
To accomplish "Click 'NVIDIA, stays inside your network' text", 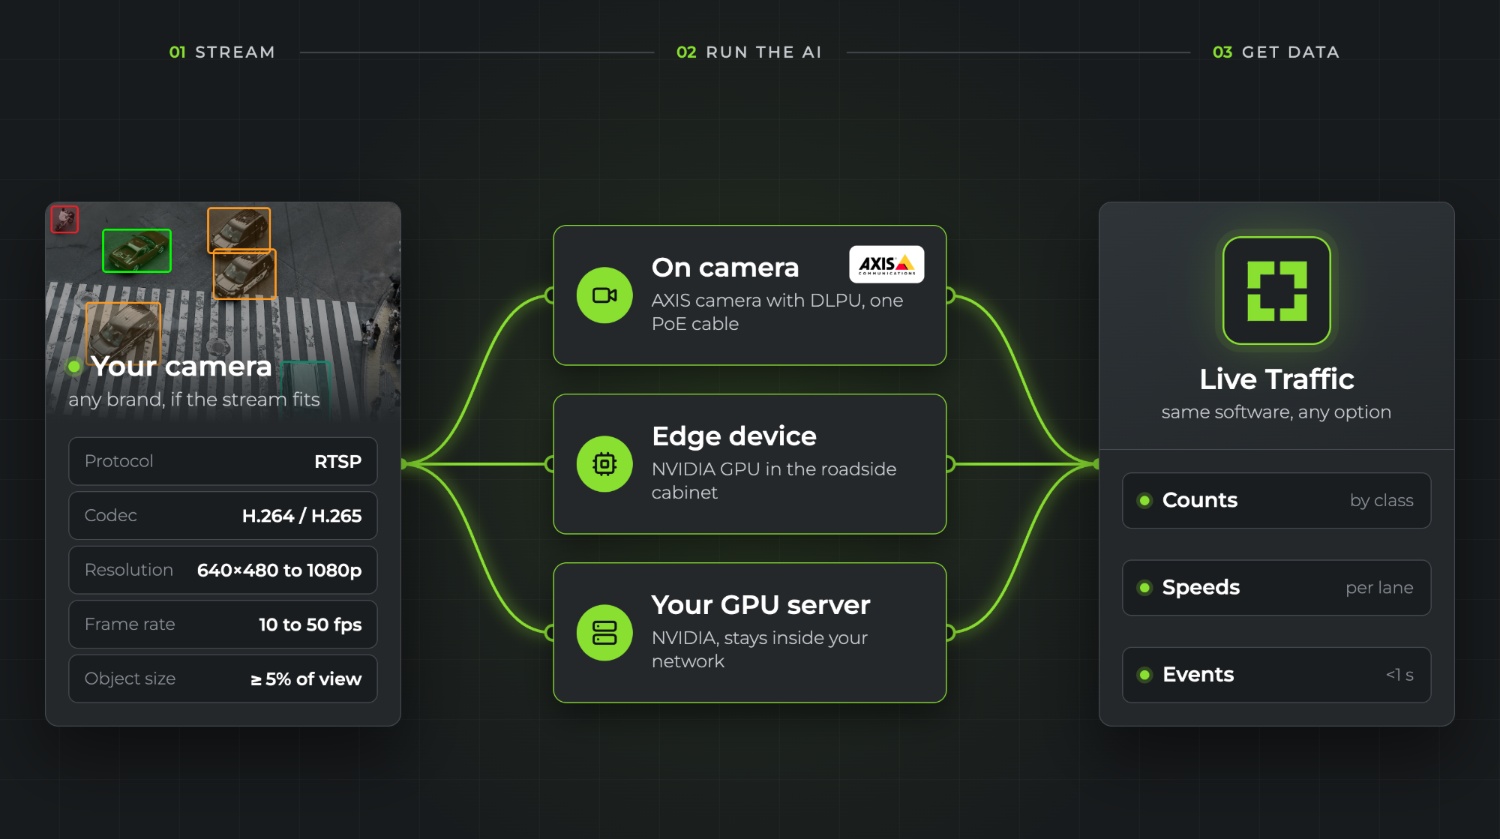I will 759,649.
